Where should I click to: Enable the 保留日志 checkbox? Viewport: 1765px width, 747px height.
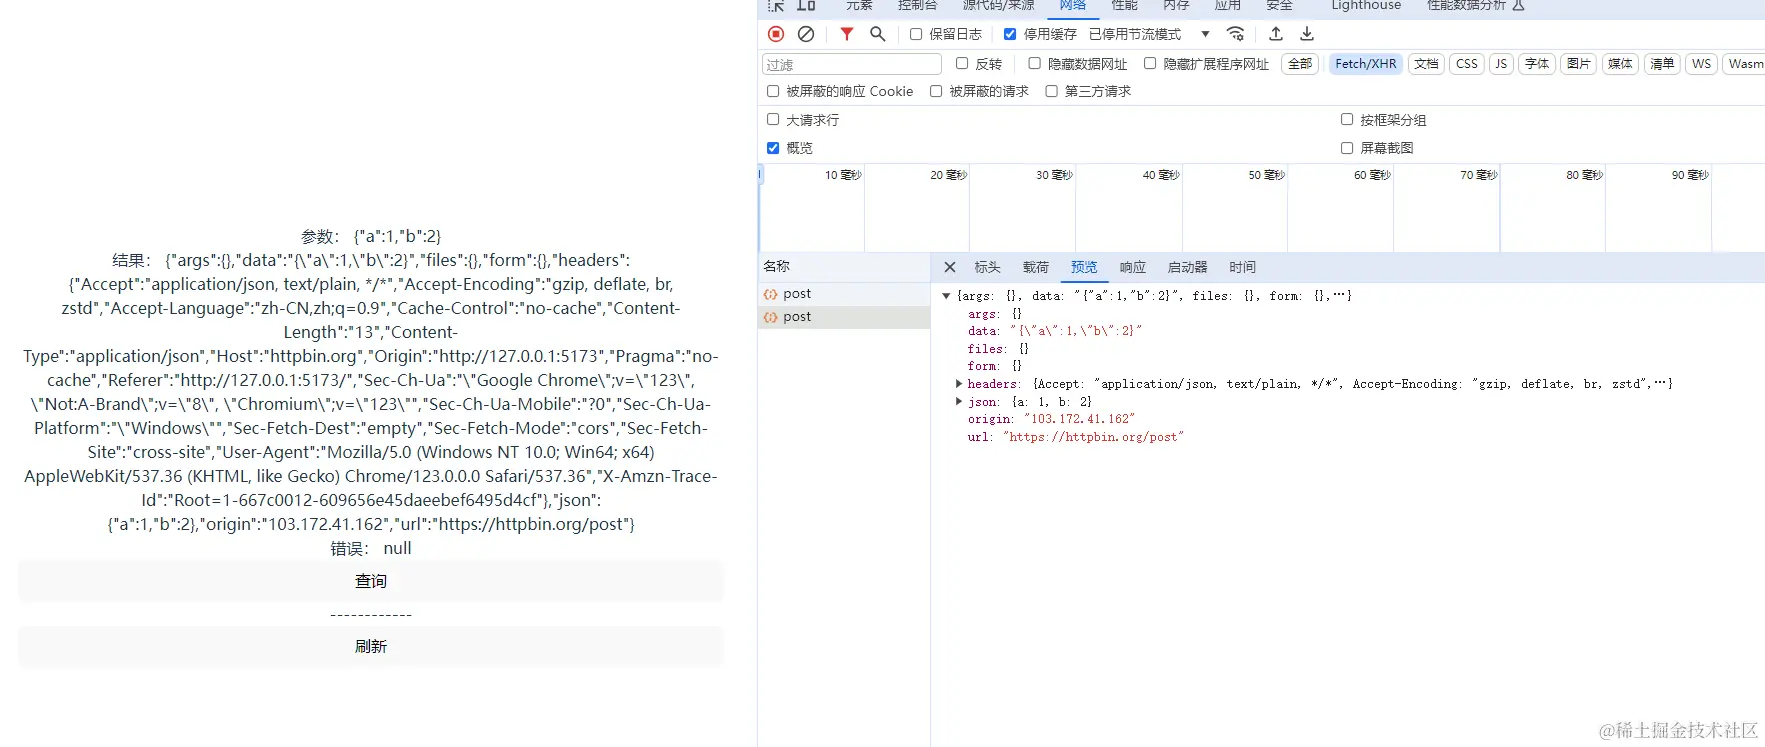point(916,34)
